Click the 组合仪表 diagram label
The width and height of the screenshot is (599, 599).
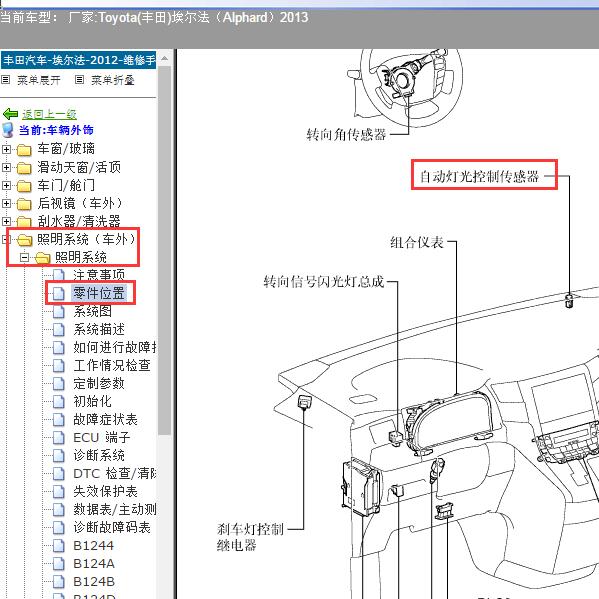(417, 242)
